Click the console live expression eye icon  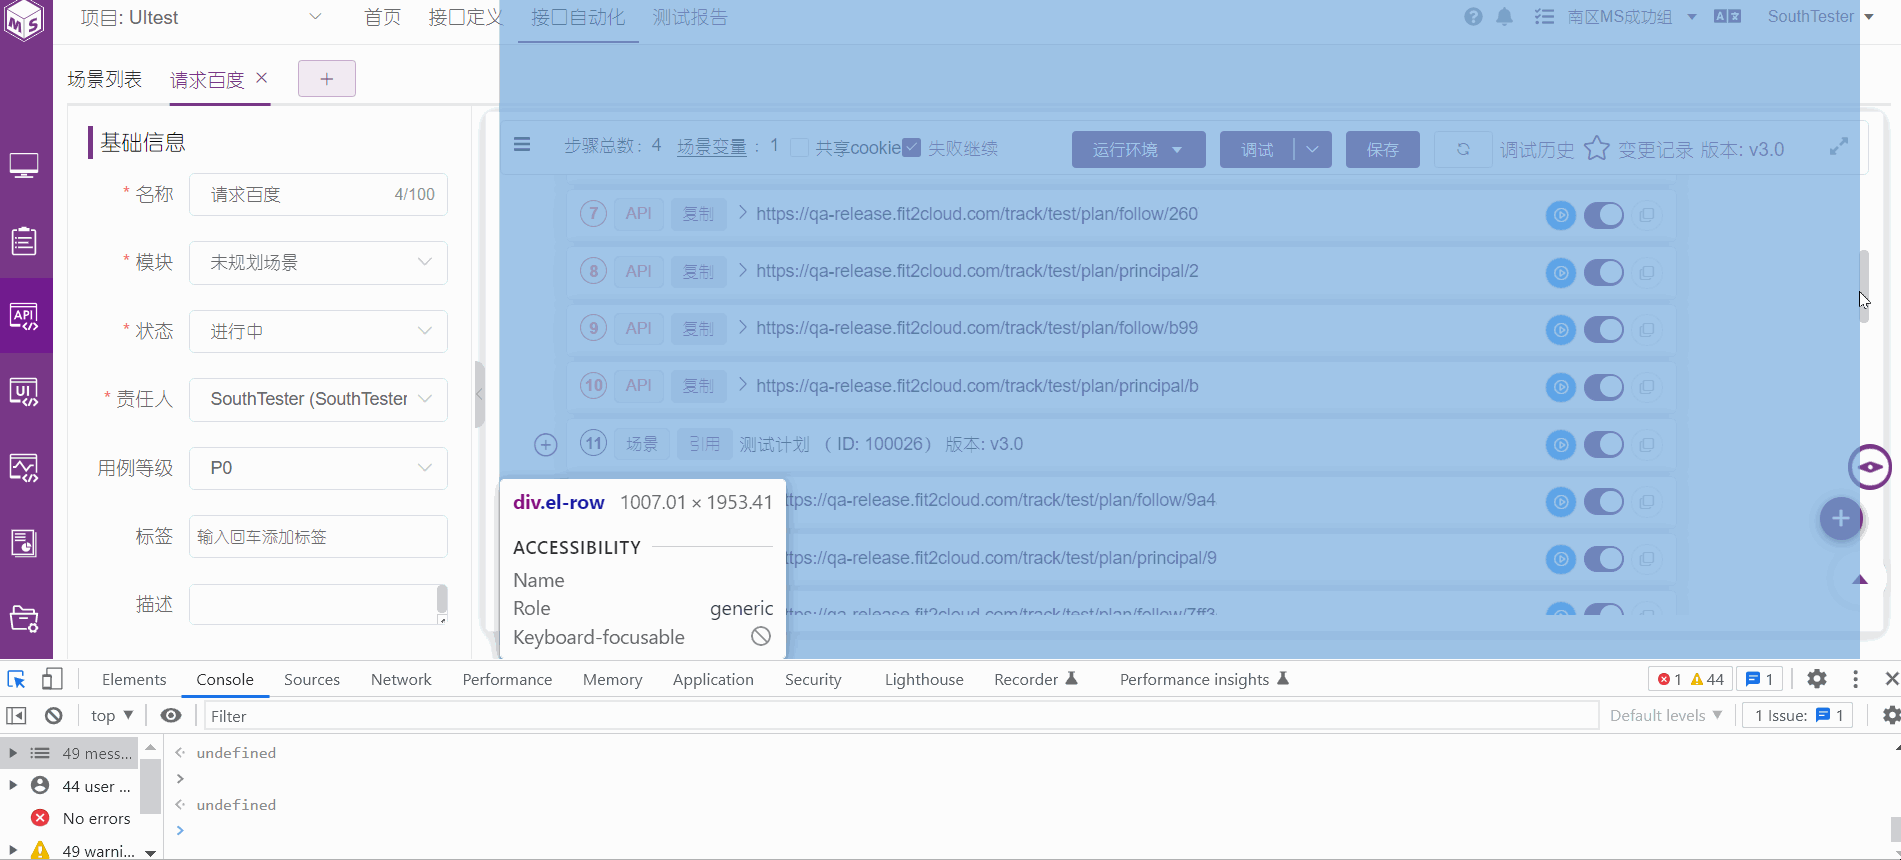[x=171, y=715]
